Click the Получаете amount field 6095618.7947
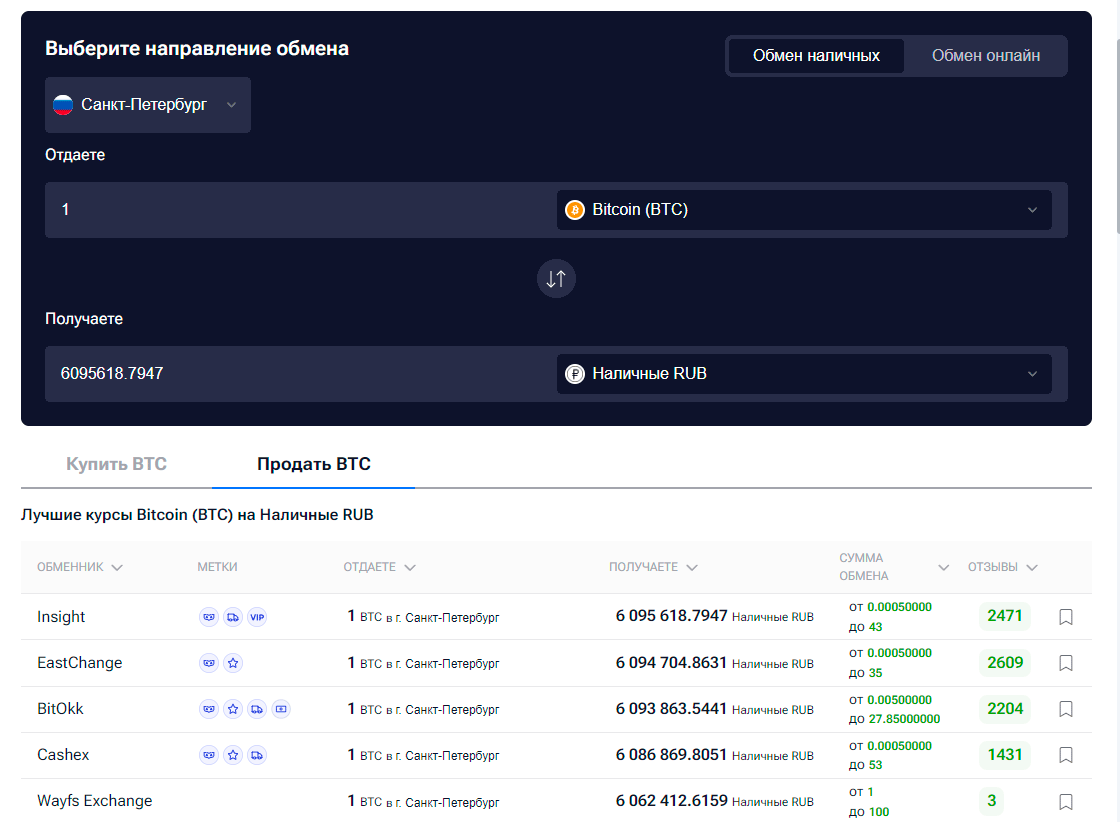The height and width of the screenshot is (822, 1120). pyautogui.click(x=300, y=374)
